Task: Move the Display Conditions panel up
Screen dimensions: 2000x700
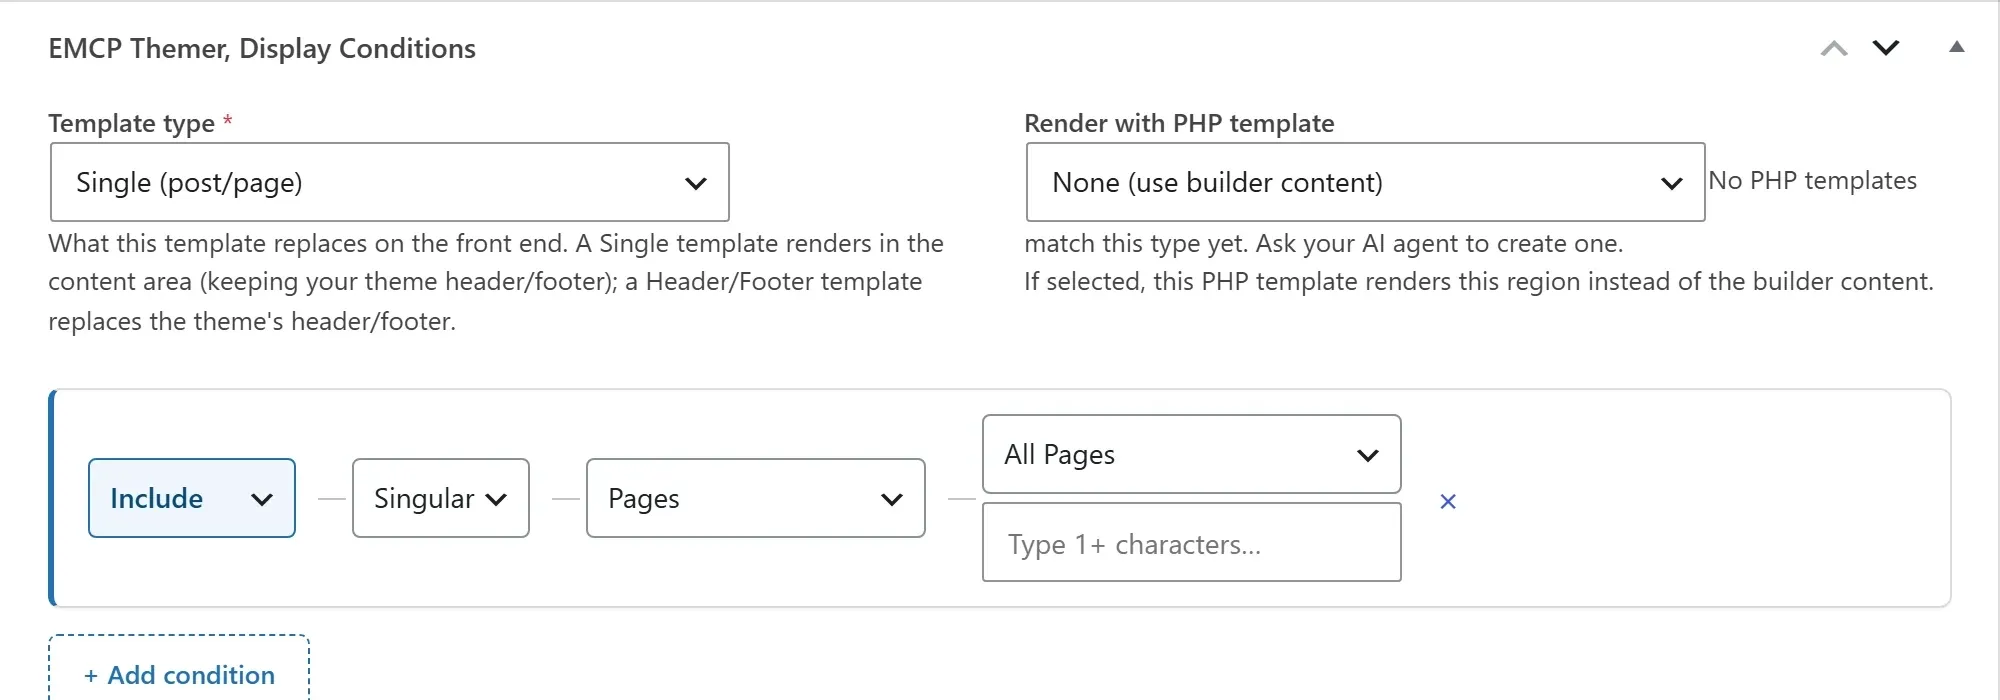Action: (1834, 48)
